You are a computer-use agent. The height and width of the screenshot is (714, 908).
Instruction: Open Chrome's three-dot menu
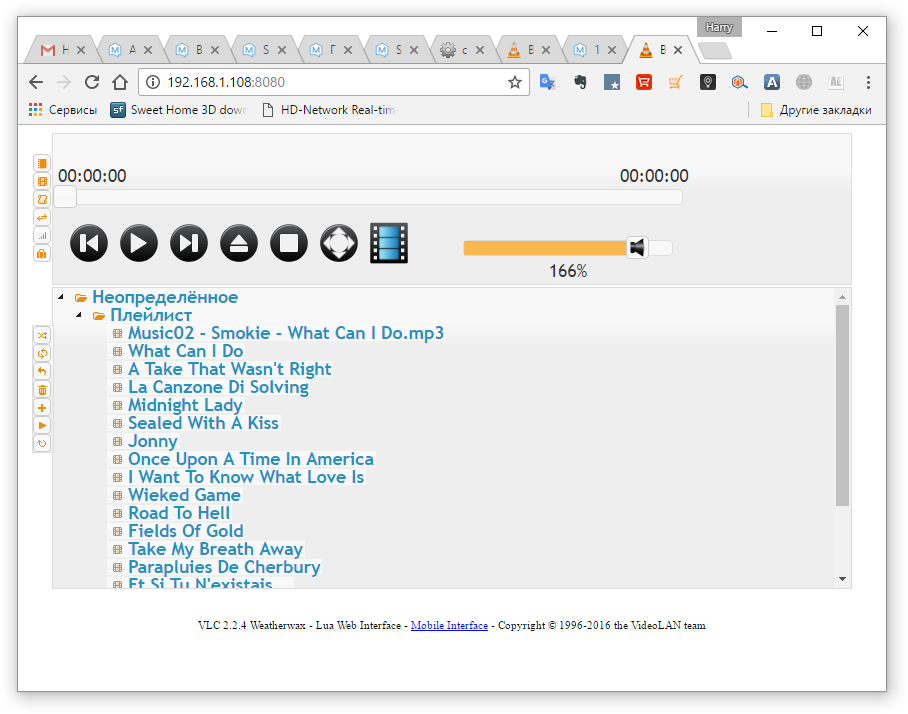868,82
